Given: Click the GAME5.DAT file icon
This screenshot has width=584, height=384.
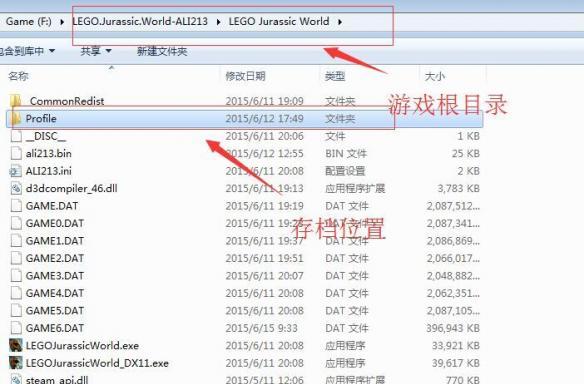Looking at the screenshot, I should pos(16,311).
